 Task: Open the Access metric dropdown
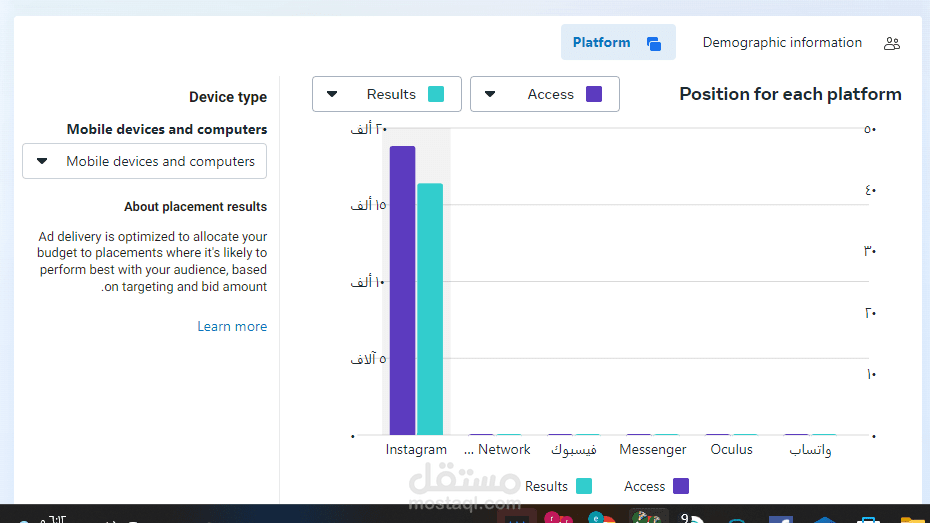click(x=544, y=94)
